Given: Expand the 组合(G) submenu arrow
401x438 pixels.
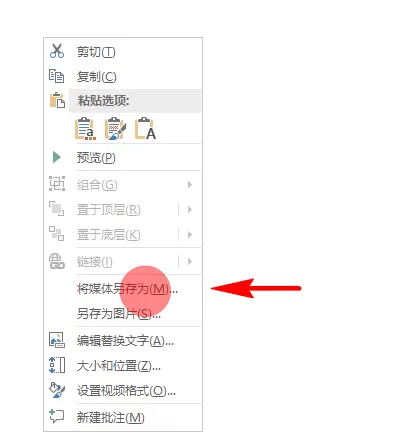Looking at the screenshot, I should coord(190,184).
